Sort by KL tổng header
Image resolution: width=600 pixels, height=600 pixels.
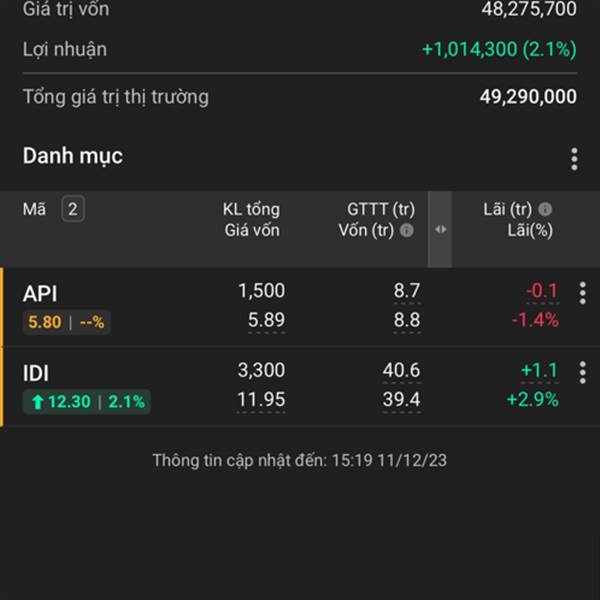click(x=251, y=210)
